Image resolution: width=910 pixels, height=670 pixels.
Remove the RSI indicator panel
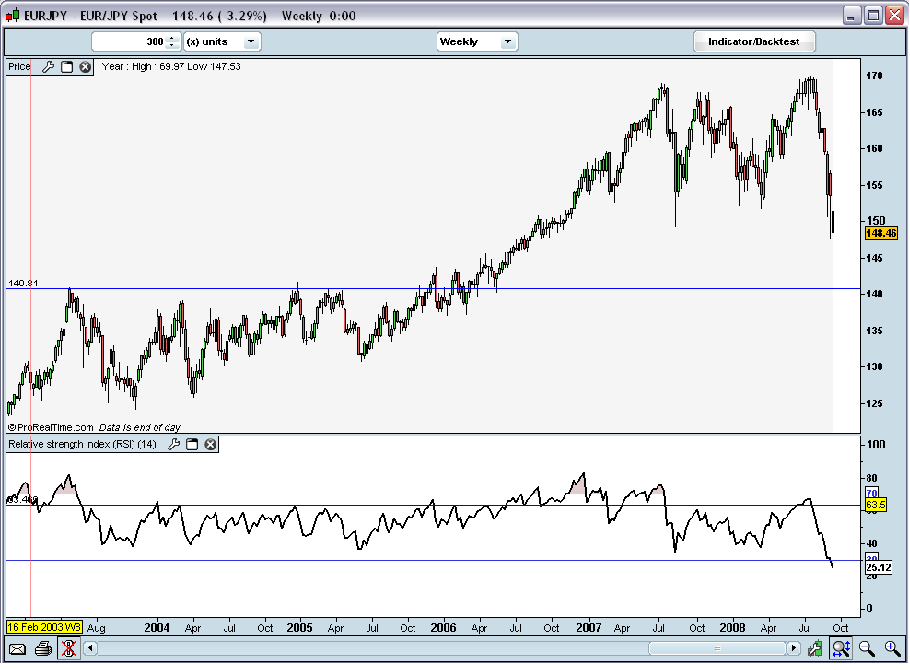[211, 444]
